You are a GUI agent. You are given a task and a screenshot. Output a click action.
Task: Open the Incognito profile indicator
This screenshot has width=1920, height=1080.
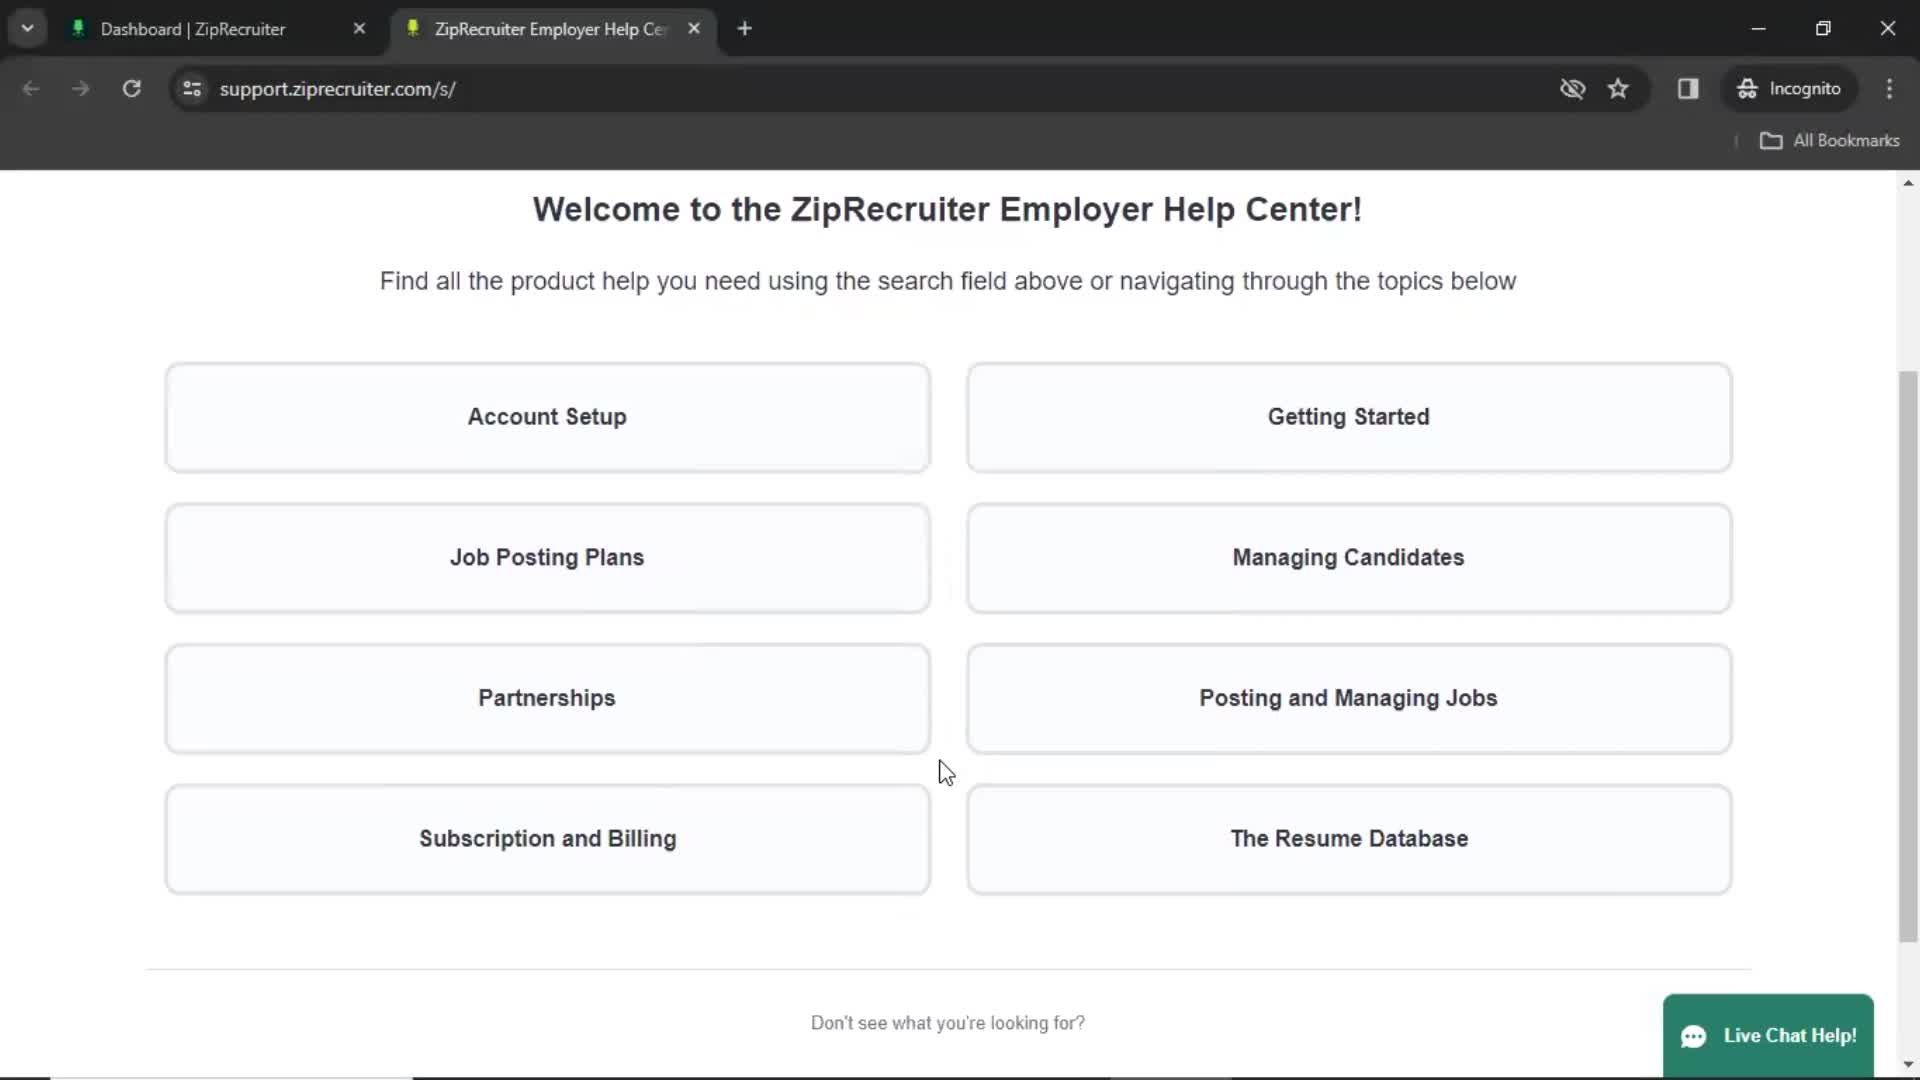(x=1789, y=89)
